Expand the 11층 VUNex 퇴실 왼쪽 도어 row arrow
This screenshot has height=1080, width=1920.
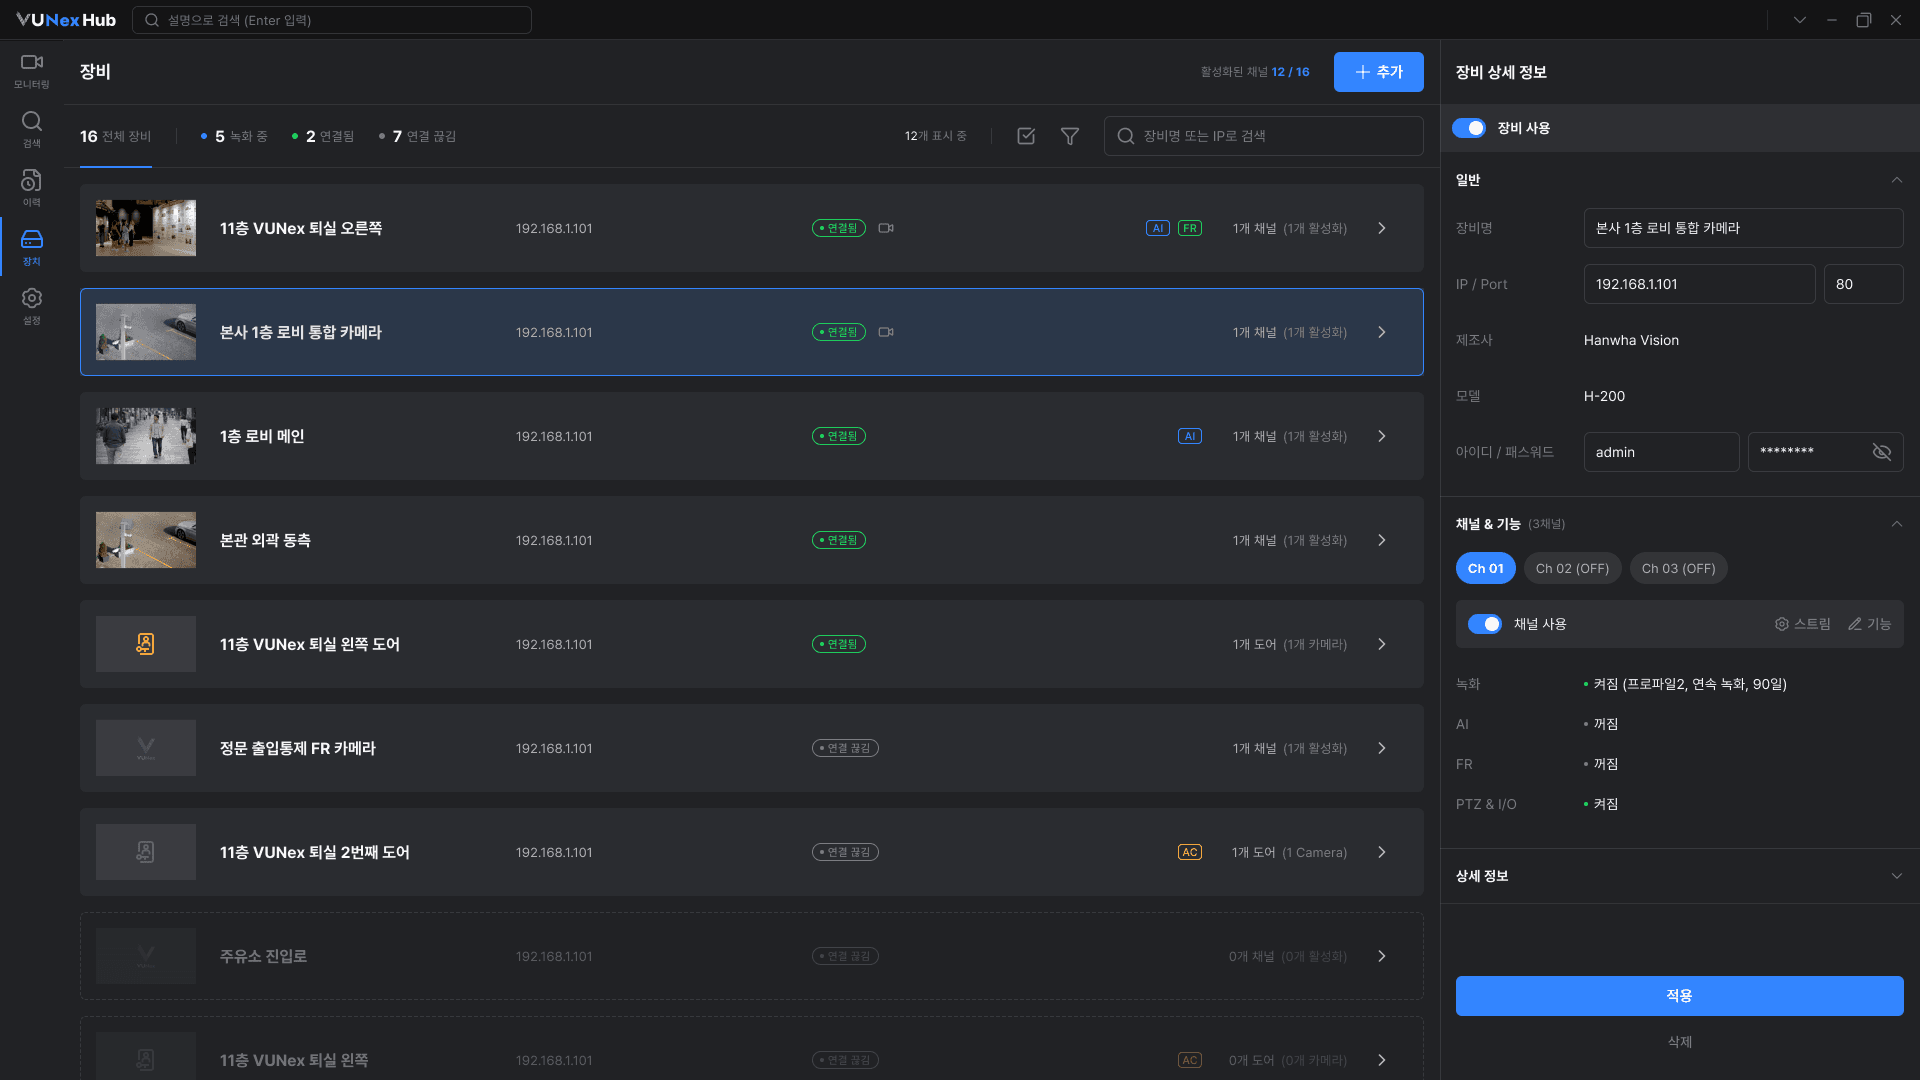click(1382, 644)
